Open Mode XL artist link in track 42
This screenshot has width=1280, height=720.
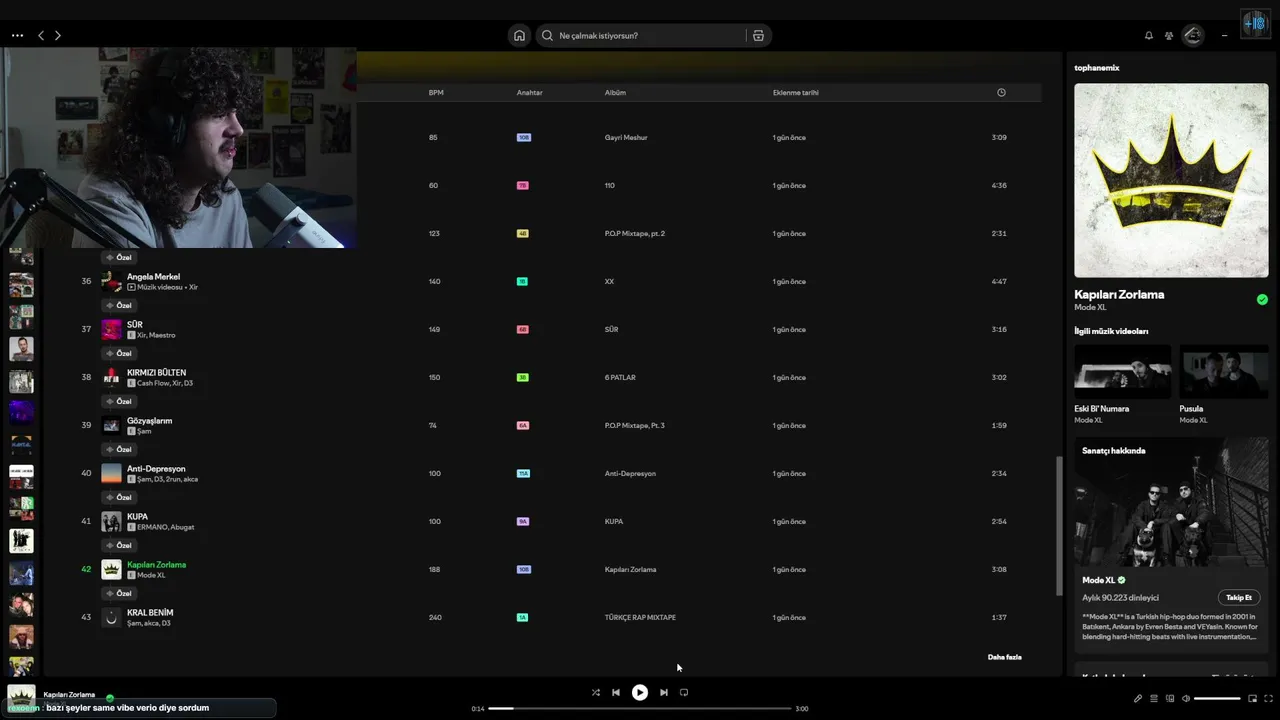pos(151,575)
